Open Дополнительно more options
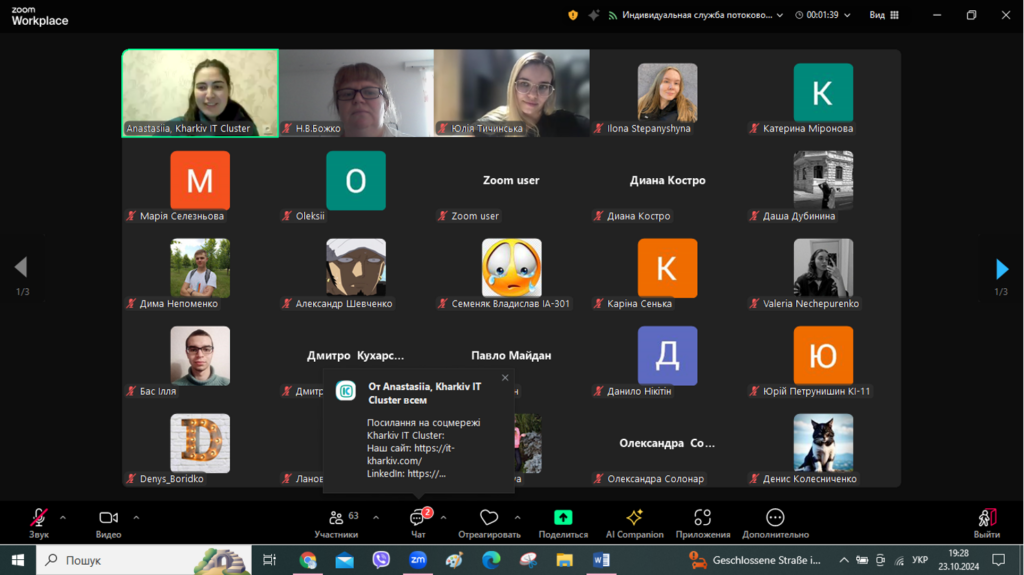 click(775, 523)
